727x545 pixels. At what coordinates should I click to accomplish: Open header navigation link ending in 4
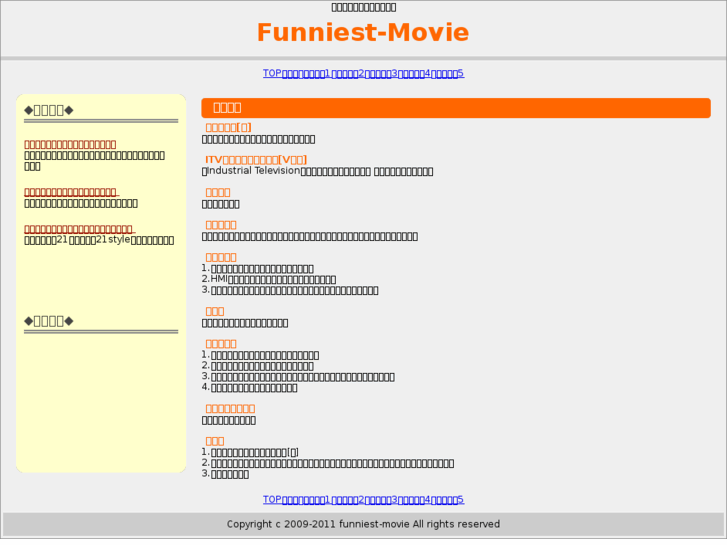(414, 73)
